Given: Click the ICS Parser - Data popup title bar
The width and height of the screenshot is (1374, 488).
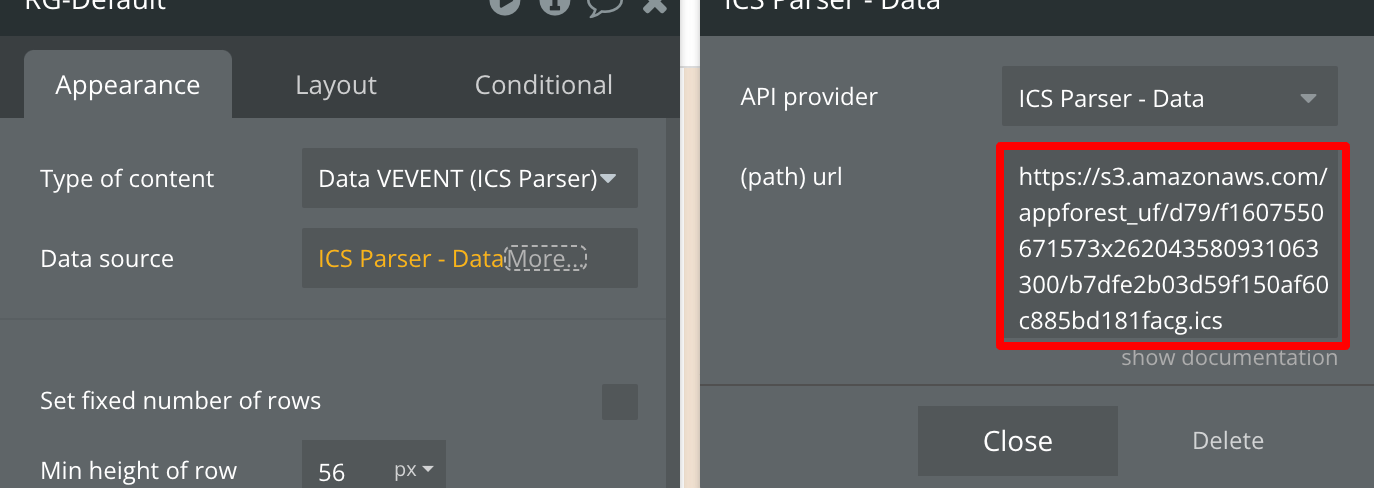Looking at the screenshot, I should (1000, 6).
